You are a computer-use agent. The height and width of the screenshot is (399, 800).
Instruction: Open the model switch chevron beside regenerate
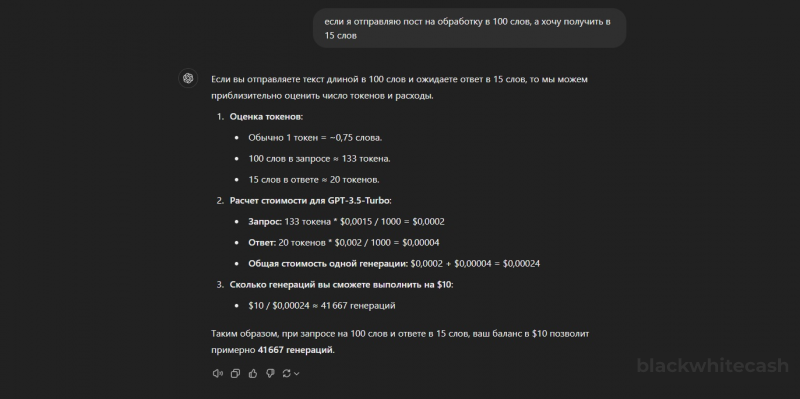click(296, 373)
